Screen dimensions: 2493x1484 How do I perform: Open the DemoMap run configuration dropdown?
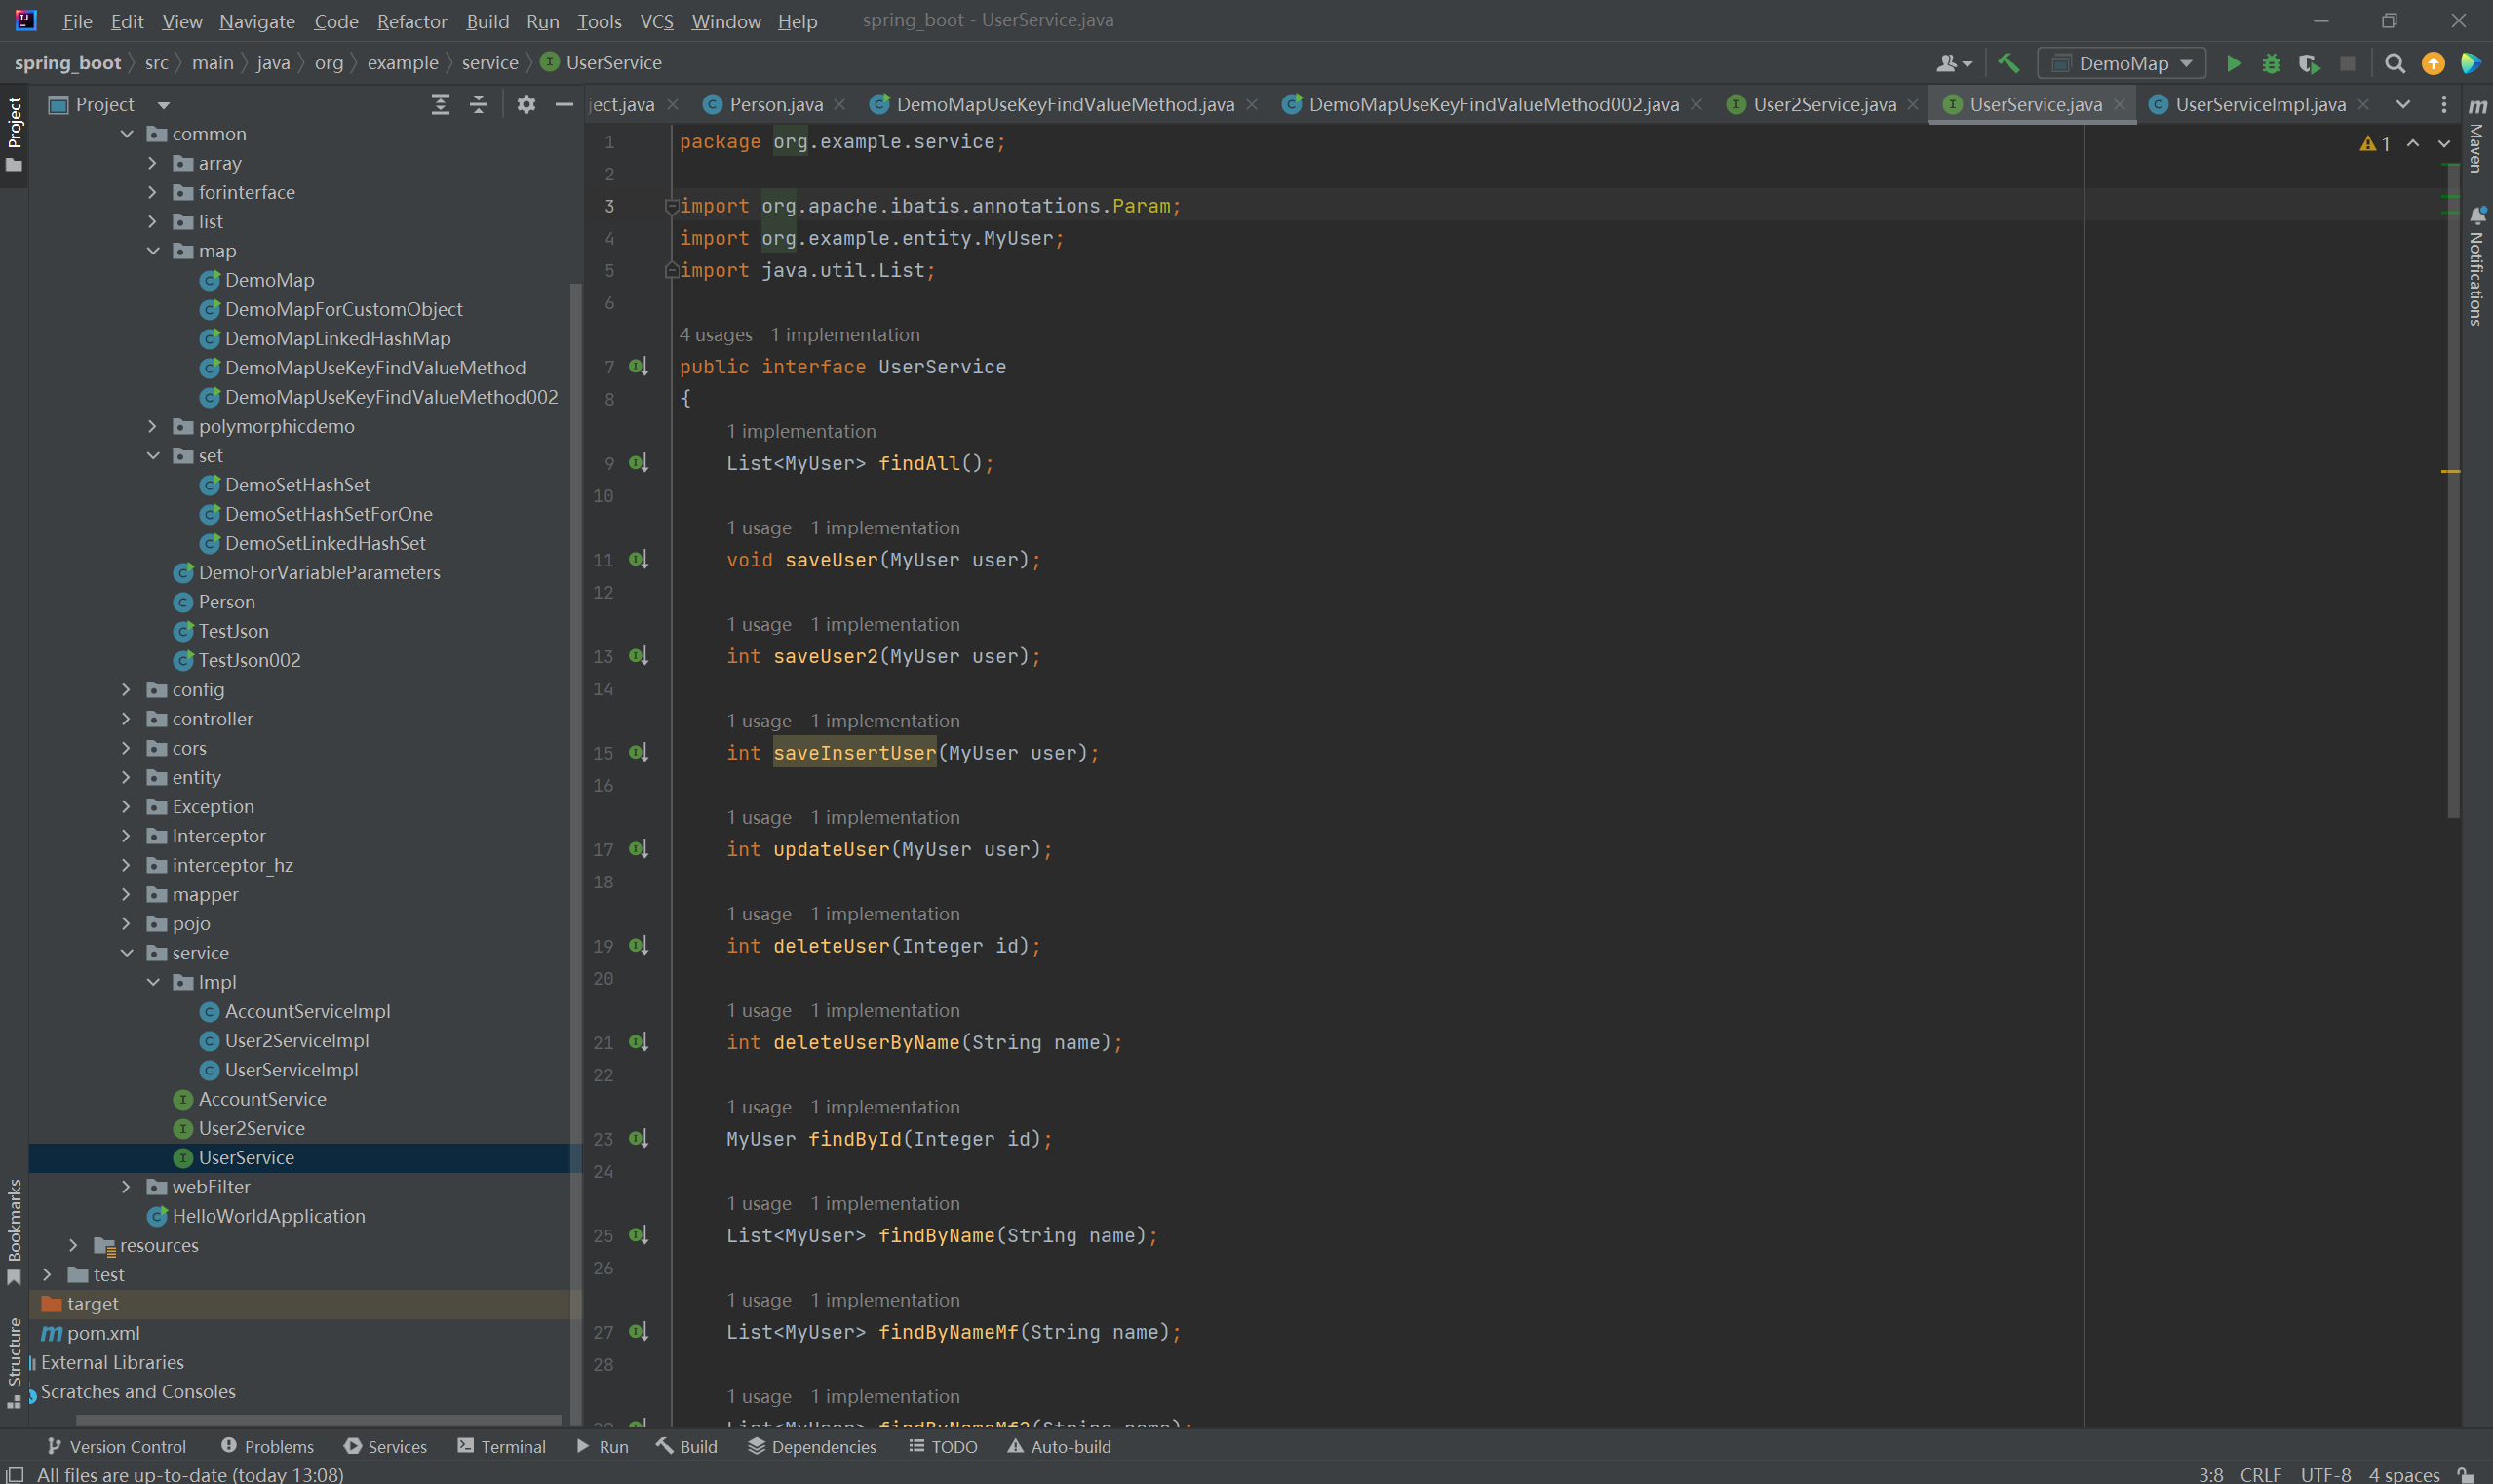2122,63
